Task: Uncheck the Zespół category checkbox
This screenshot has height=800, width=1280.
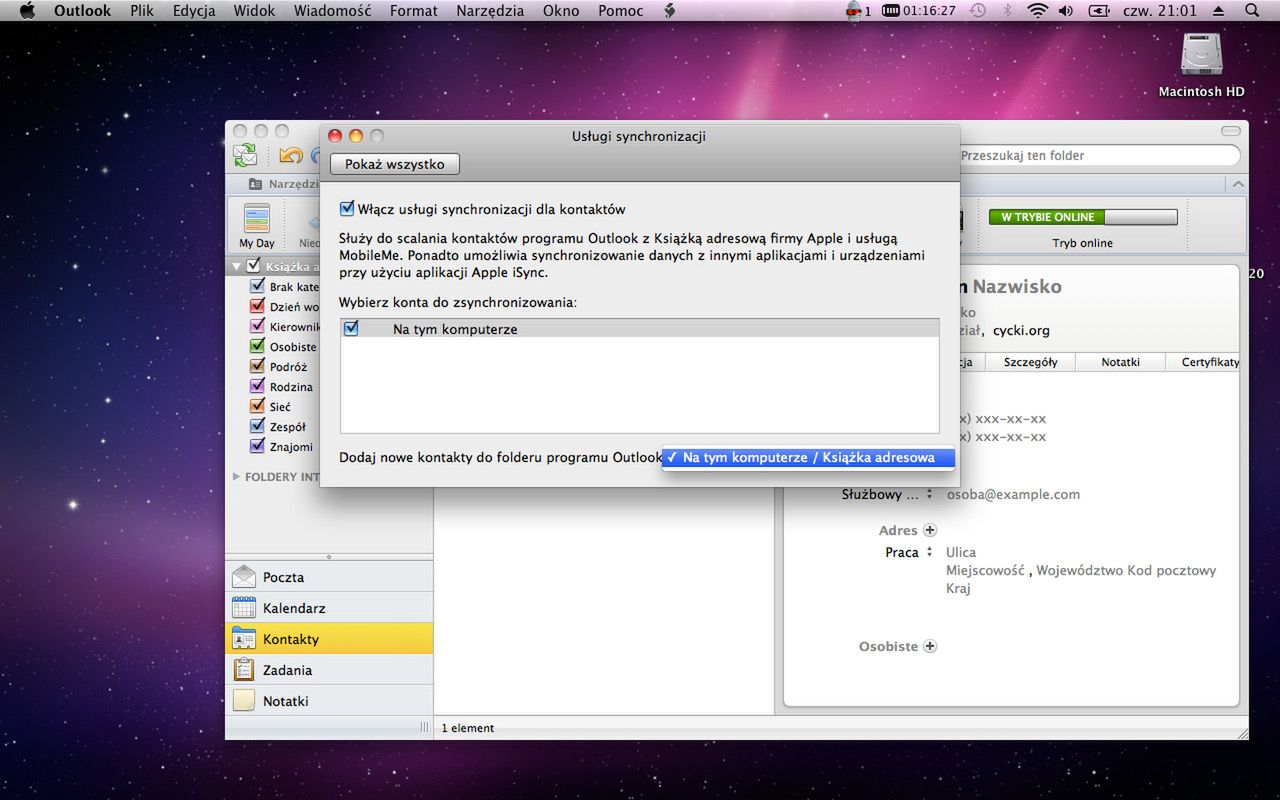Action: 257,427
